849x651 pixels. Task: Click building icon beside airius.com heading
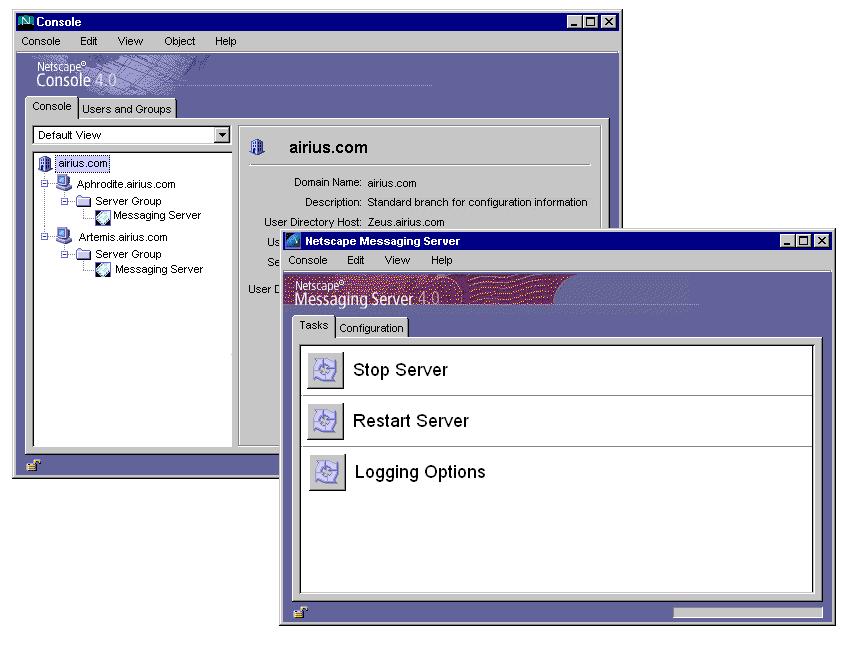[257, 147]
